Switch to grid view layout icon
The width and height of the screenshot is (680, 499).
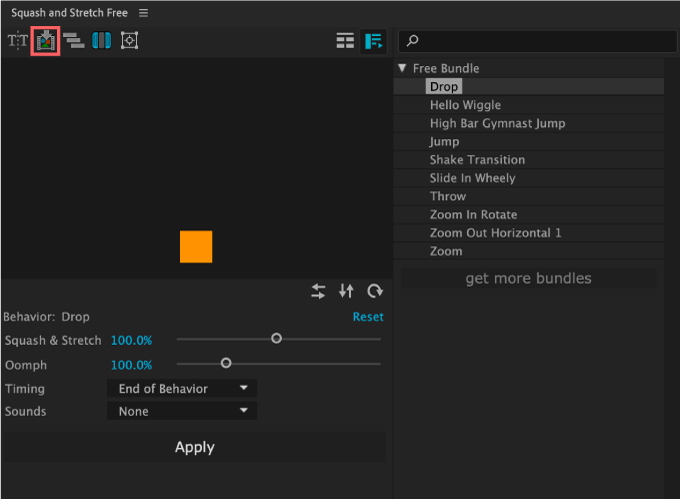[345, 41]
